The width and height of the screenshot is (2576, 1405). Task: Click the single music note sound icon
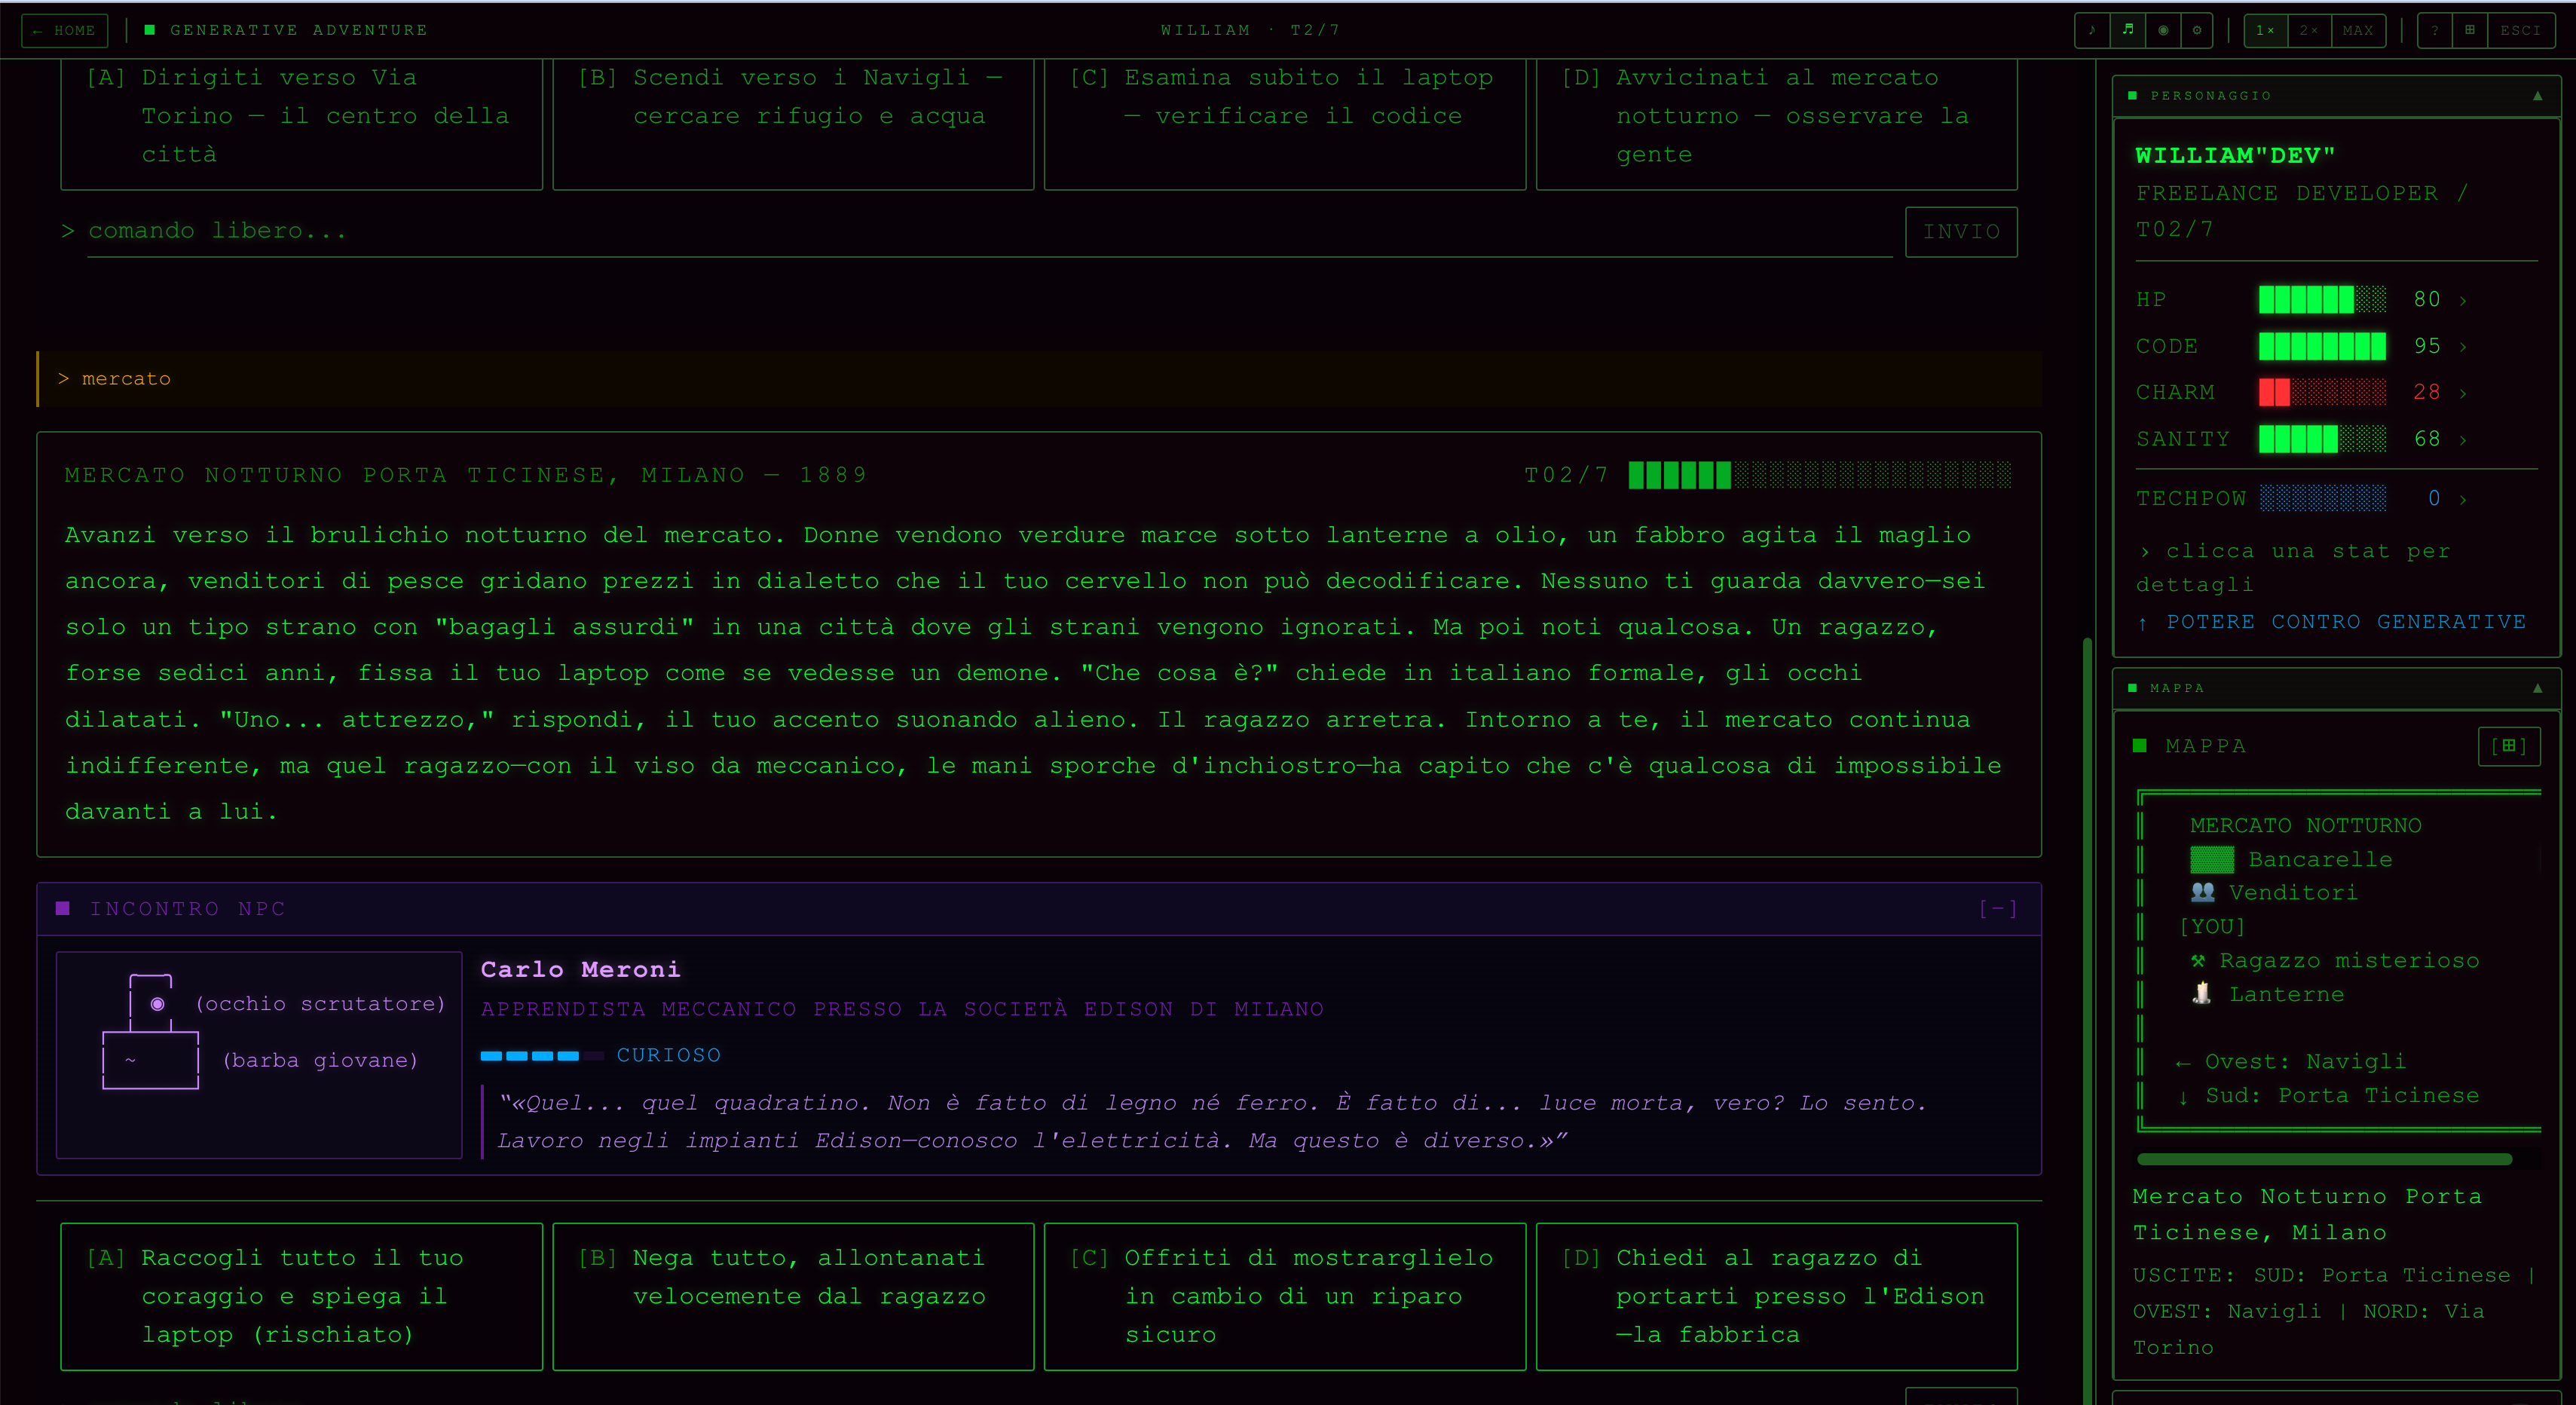click(2092, 30)
